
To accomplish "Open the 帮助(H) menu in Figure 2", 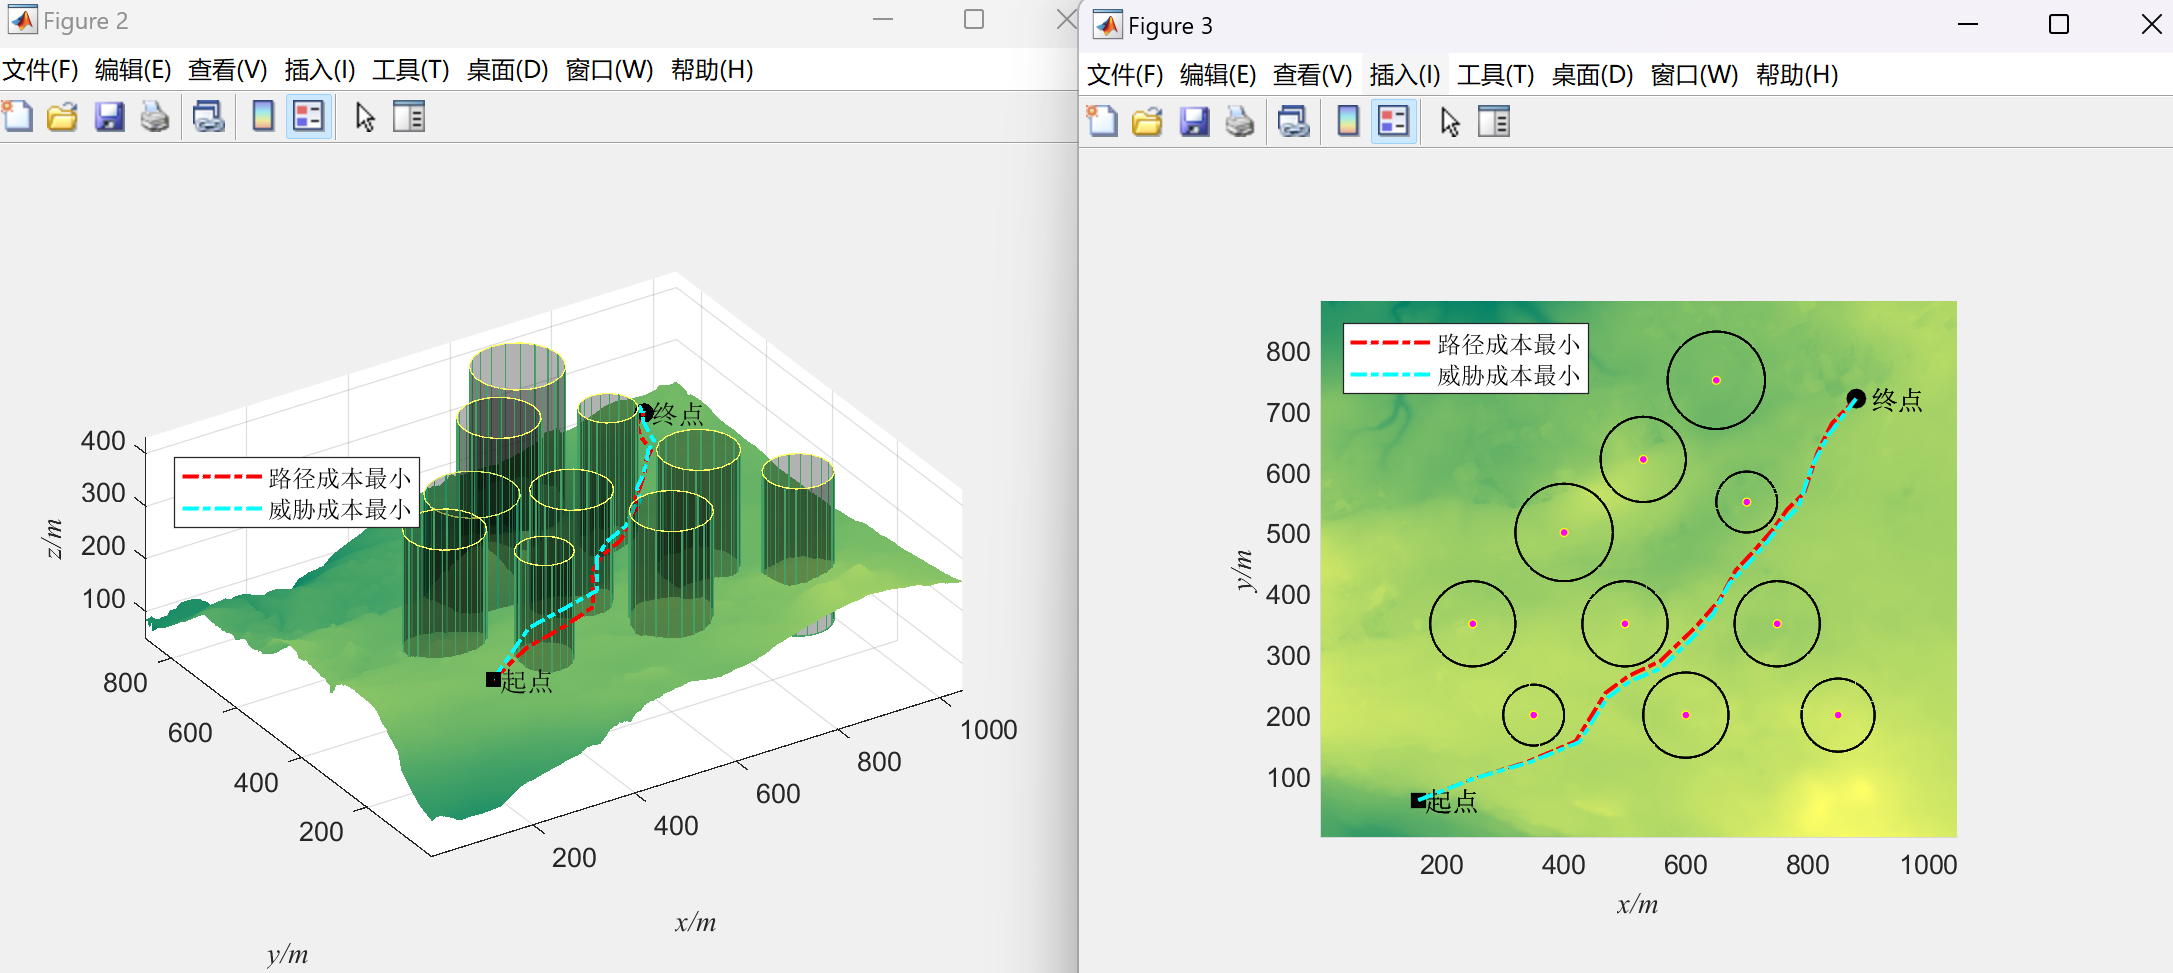I will [711, 70].
